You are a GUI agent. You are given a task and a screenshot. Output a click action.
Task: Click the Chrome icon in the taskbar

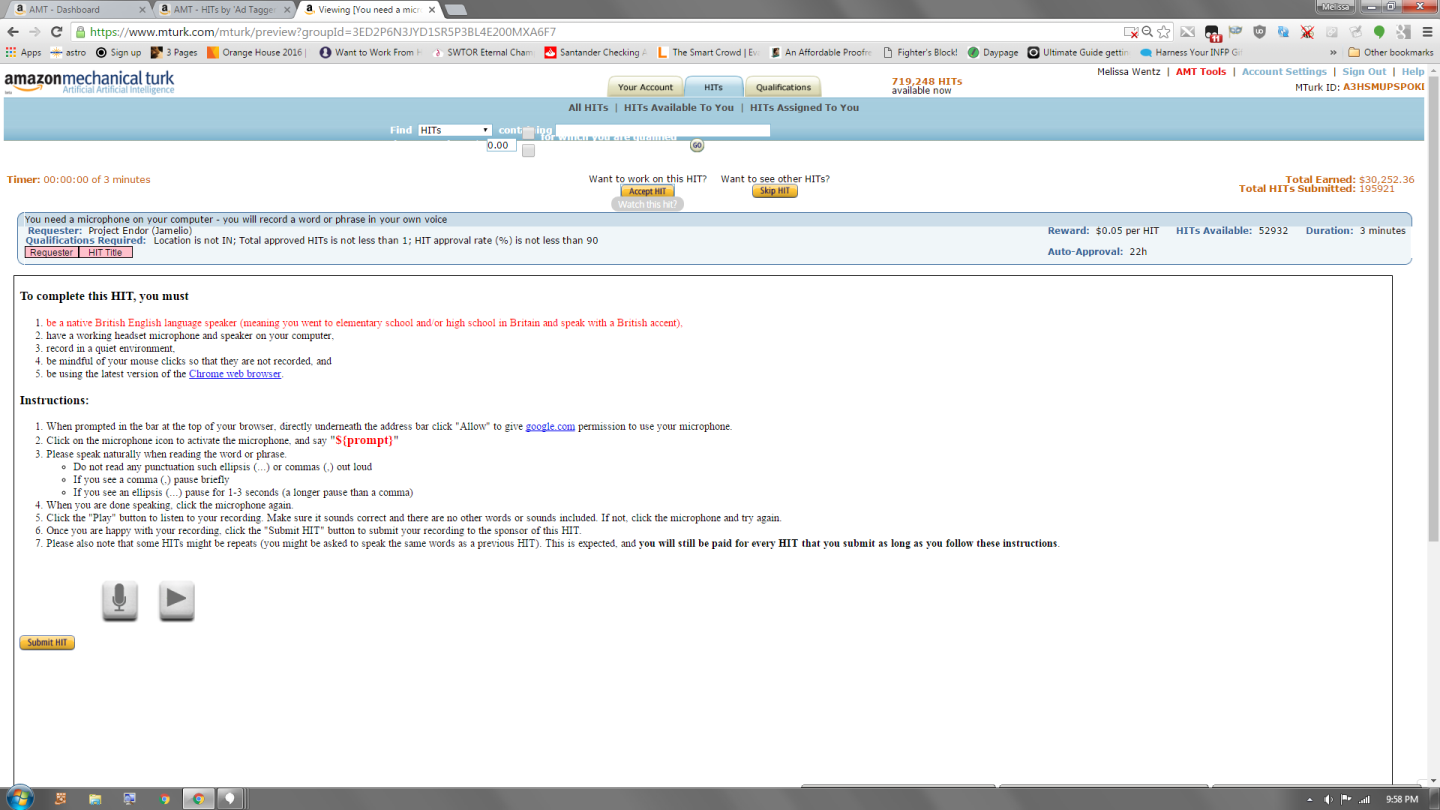tap(198, 799)
